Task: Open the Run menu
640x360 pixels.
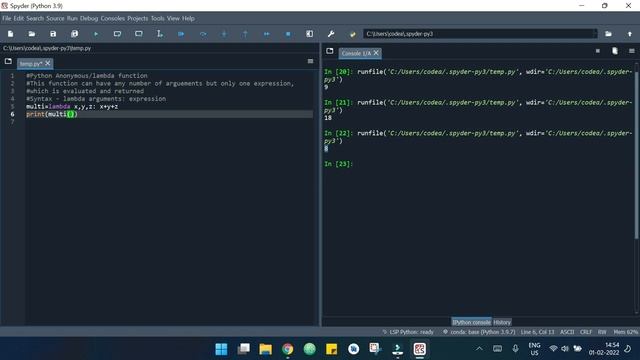Action: point(72,18)
